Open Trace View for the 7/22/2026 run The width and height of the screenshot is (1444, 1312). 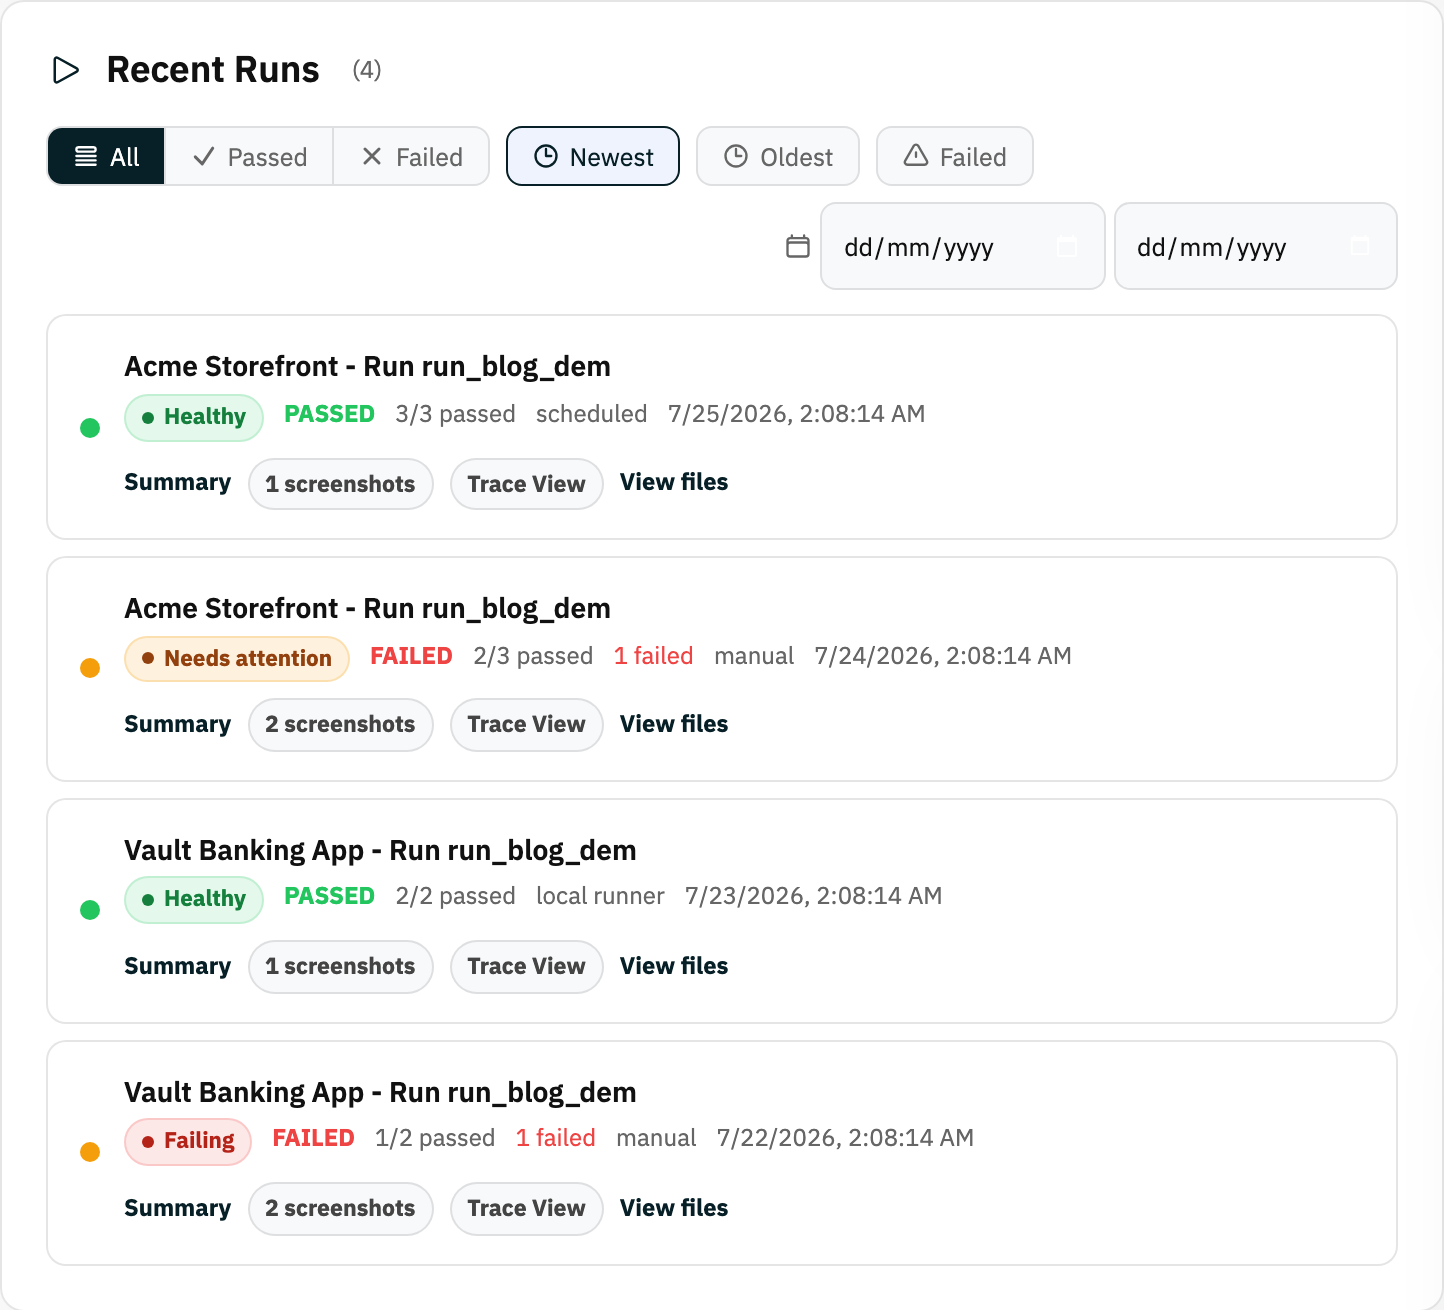[526, 1209]
